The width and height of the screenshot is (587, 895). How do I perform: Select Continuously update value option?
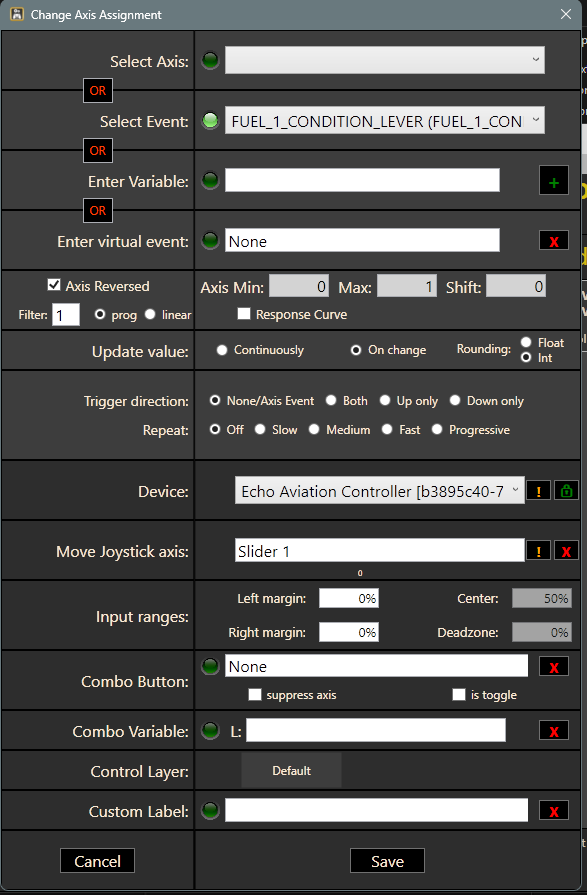222,350
